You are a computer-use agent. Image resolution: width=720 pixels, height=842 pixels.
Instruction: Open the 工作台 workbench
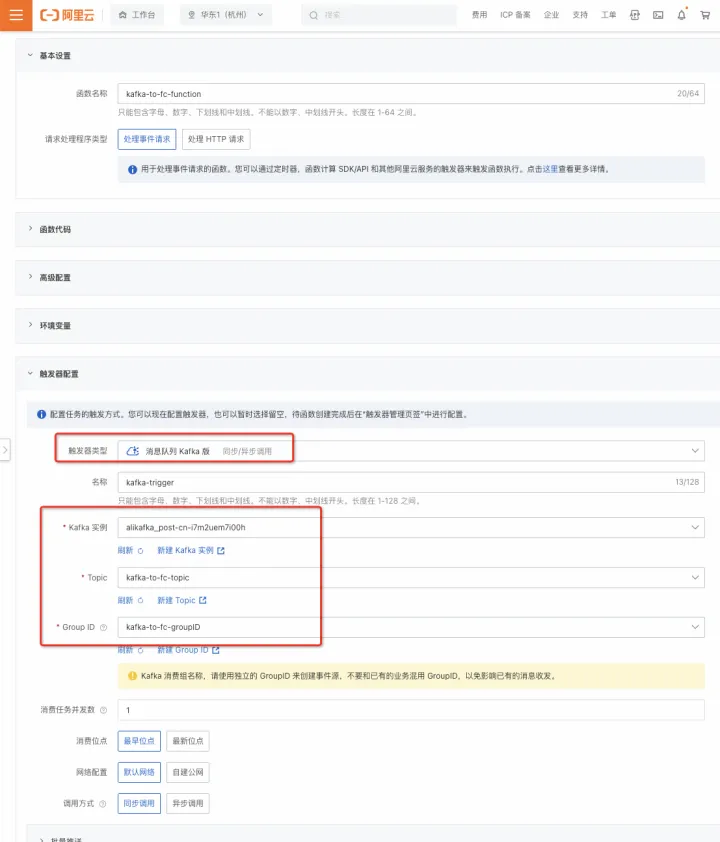click(x=137, y=15)
